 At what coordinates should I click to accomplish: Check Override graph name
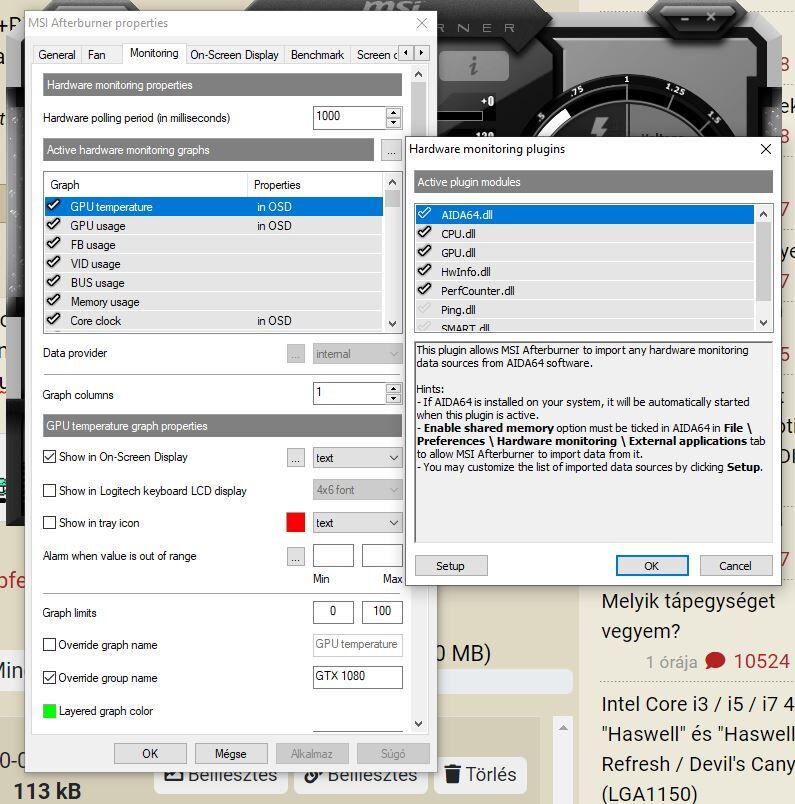click(49, 645)
